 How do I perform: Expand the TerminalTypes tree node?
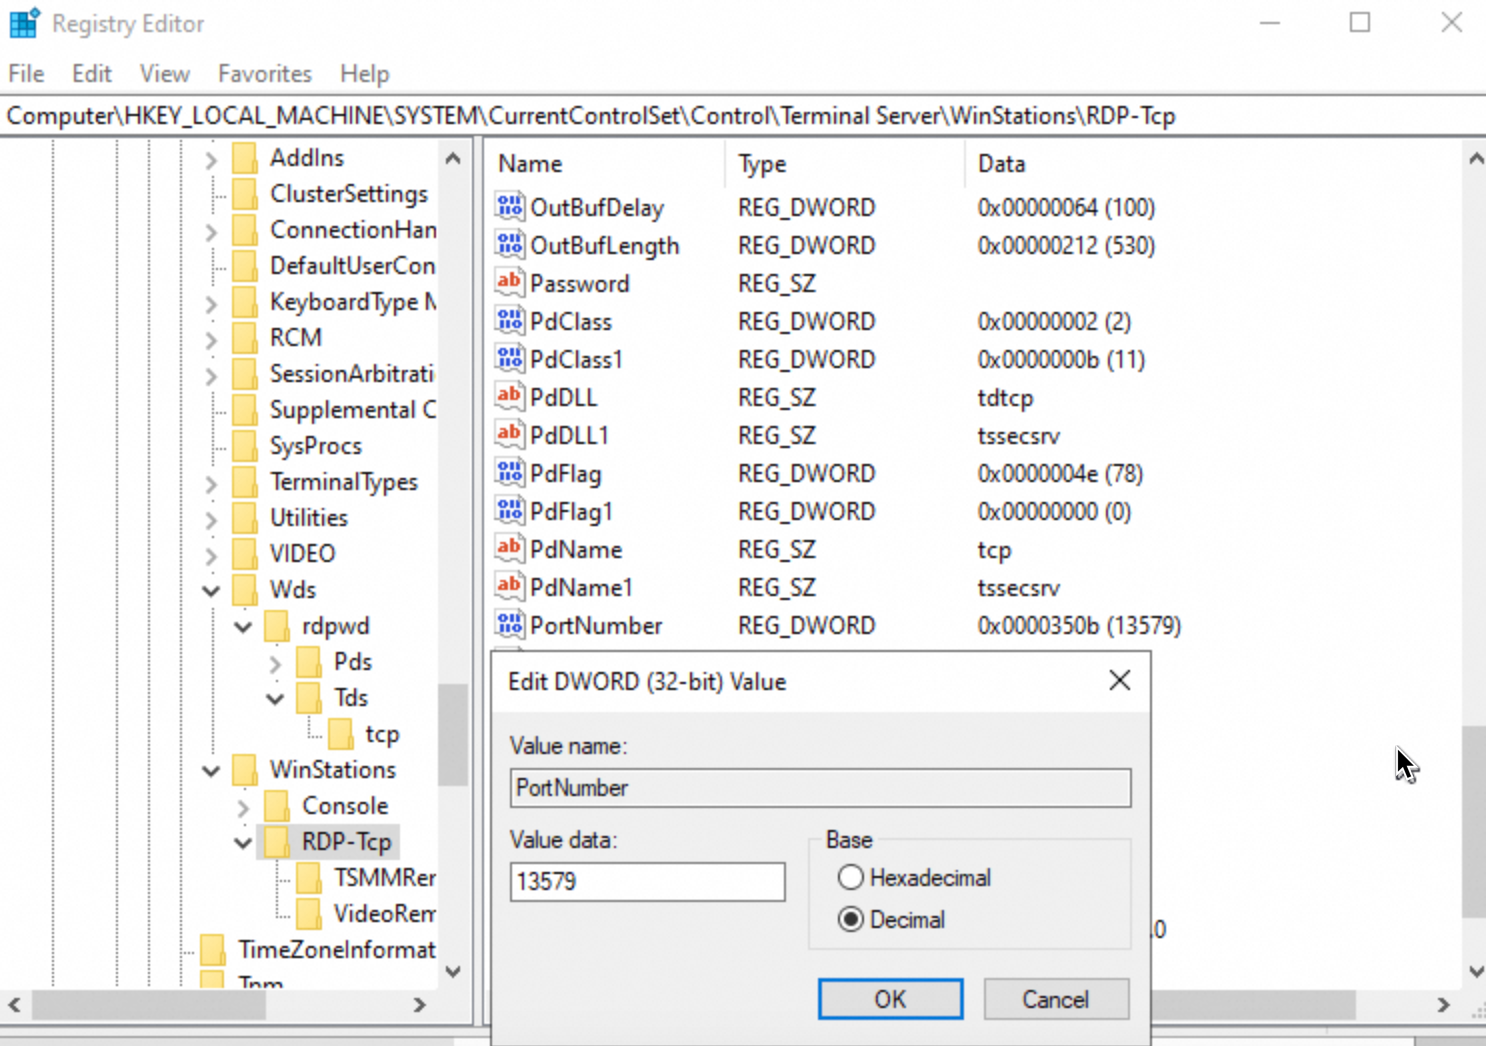click(x=211, y=482)
